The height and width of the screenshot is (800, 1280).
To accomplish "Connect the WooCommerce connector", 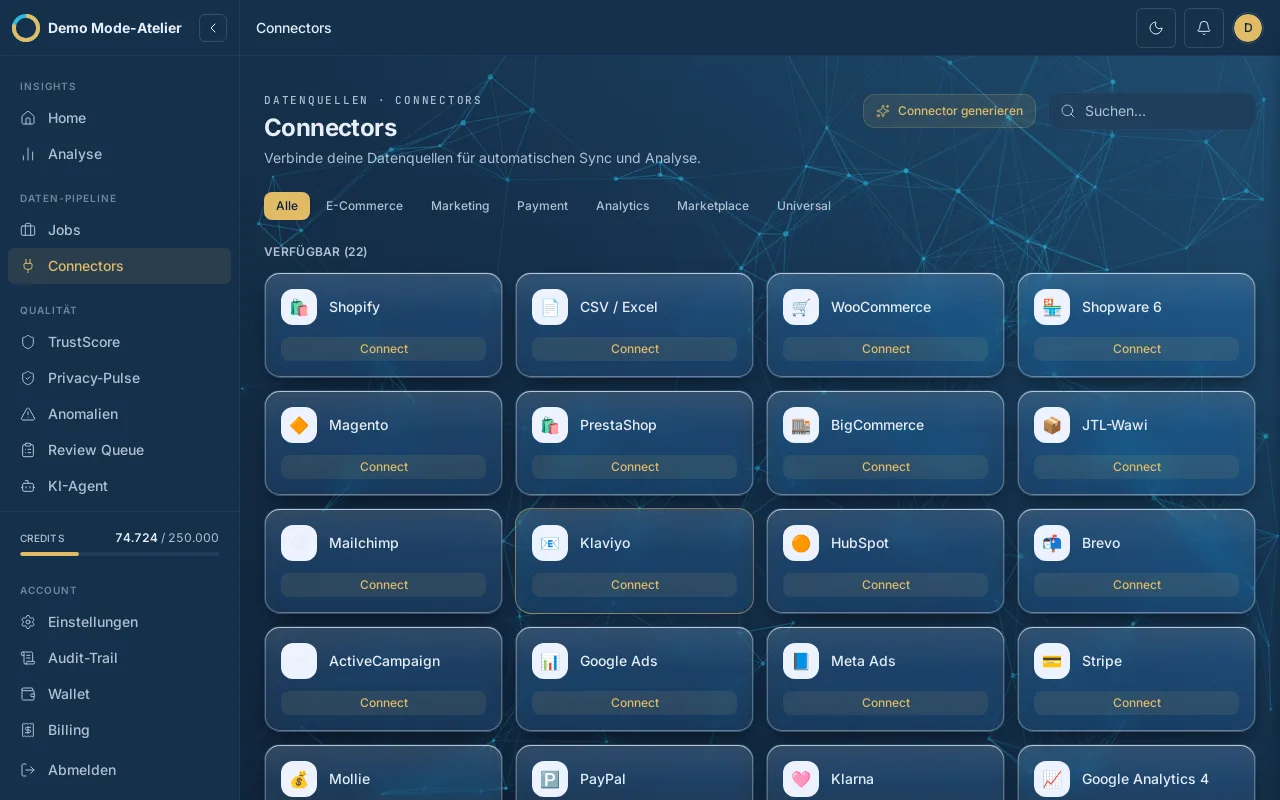I will (x=885, y=349).
